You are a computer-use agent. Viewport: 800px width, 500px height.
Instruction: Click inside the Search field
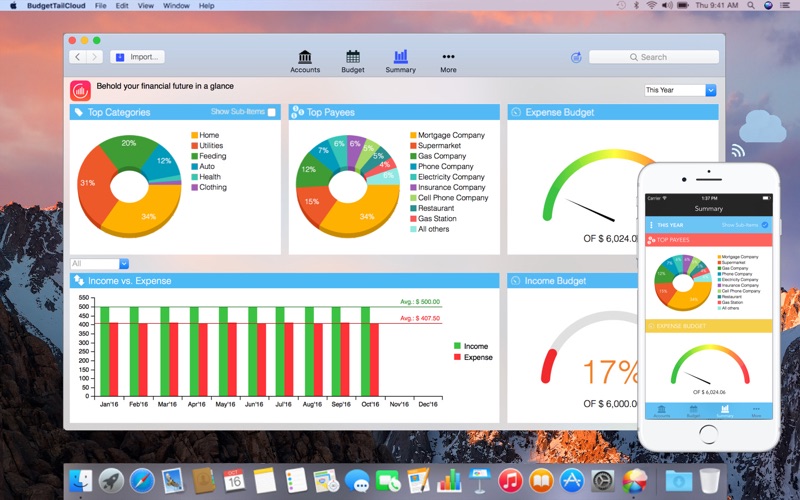654,57
